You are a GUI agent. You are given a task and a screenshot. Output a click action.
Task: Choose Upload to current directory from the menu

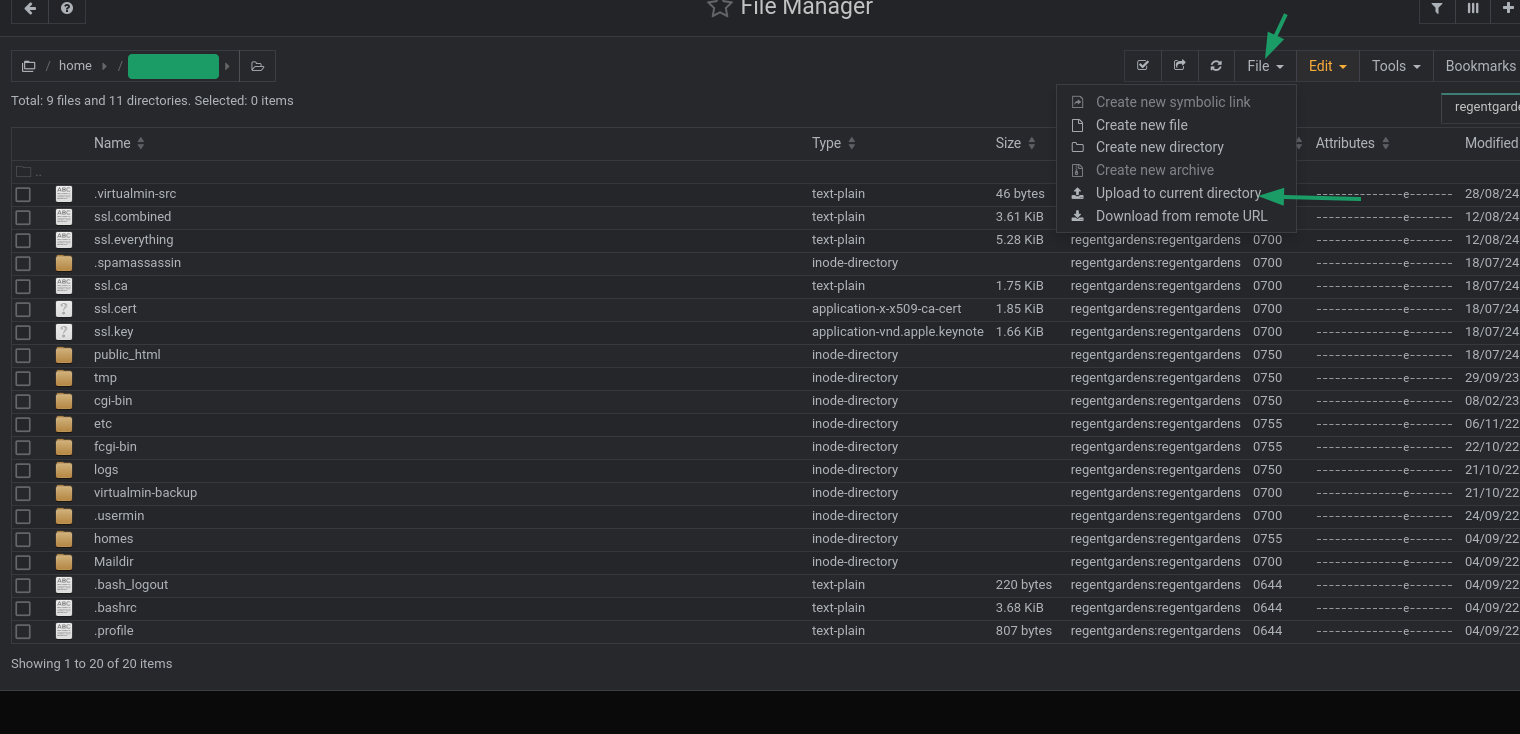(1176, 193)
